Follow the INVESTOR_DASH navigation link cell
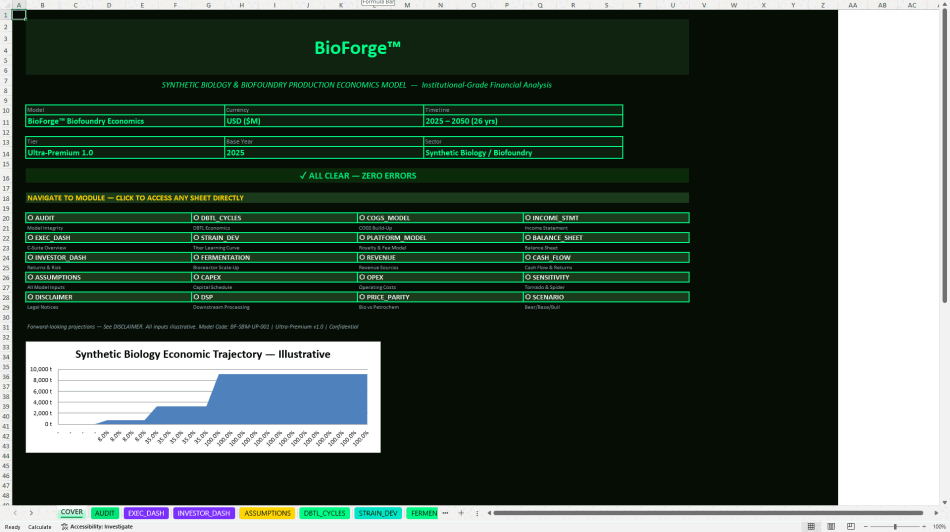This screenshot has width=950, height=532. click(x=108, y=258)
